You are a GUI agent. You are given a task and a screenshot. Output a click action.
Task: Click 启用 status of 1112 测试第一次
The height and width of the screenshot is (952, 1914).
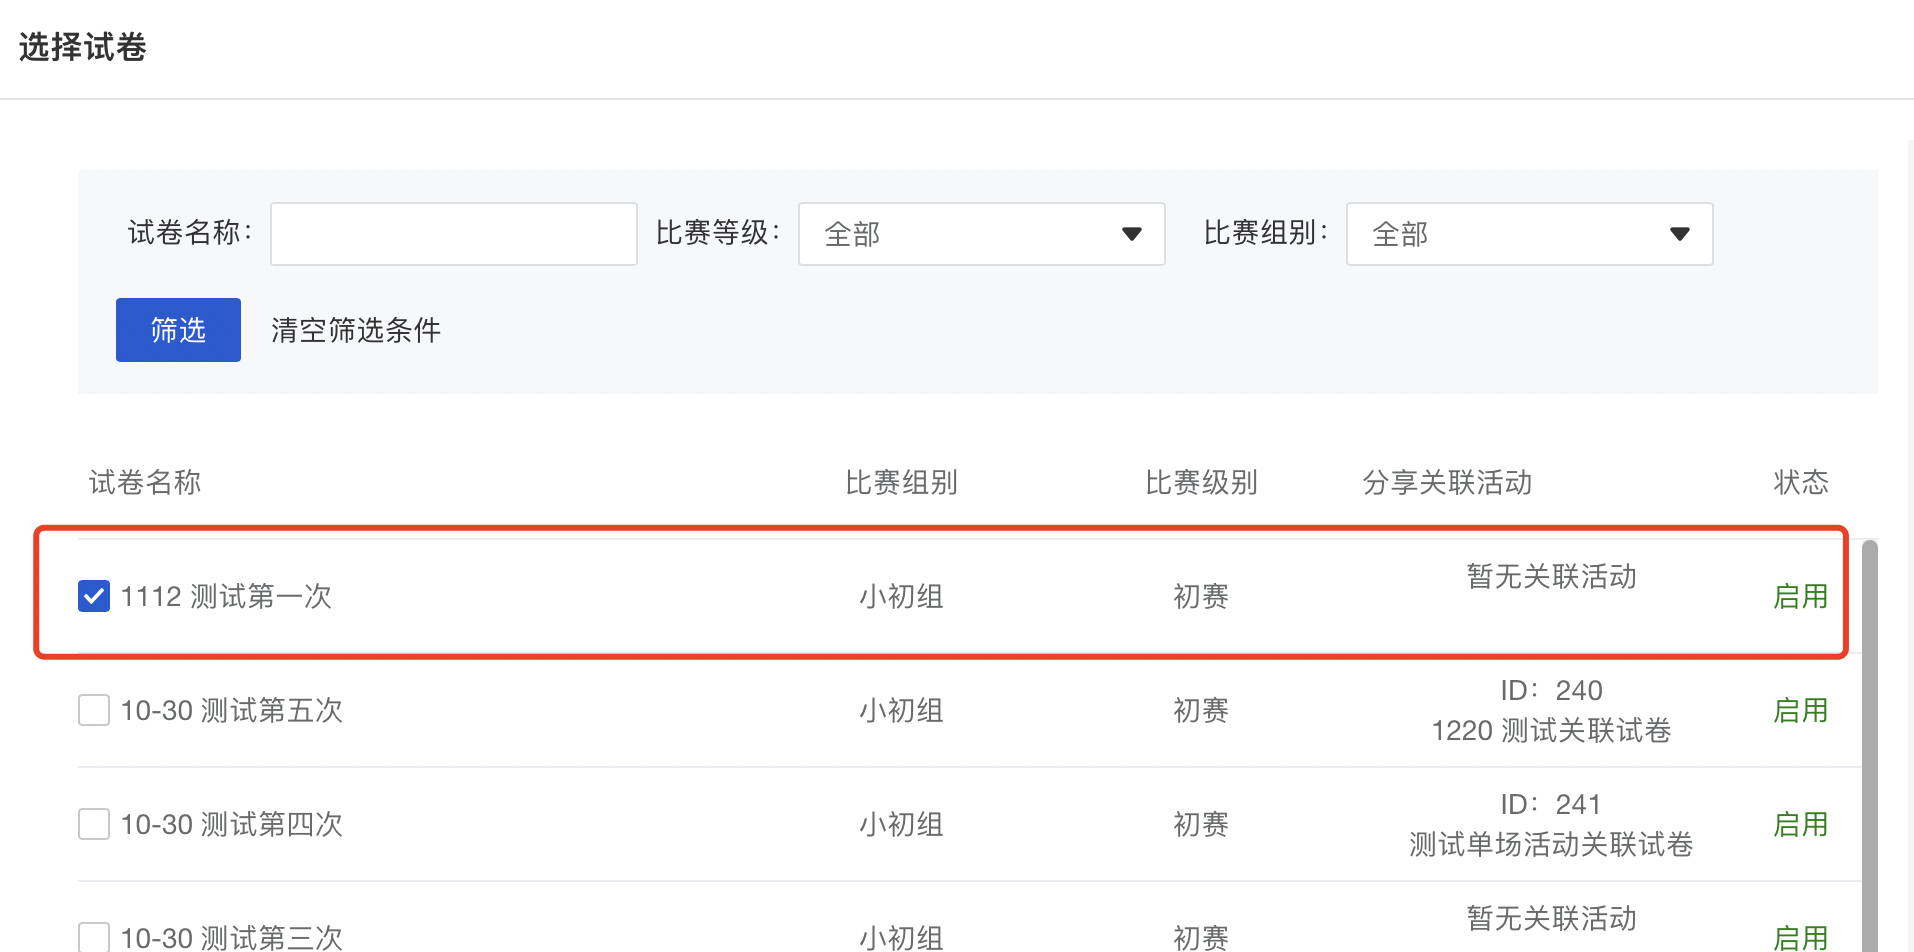(x=1800, y=596)
